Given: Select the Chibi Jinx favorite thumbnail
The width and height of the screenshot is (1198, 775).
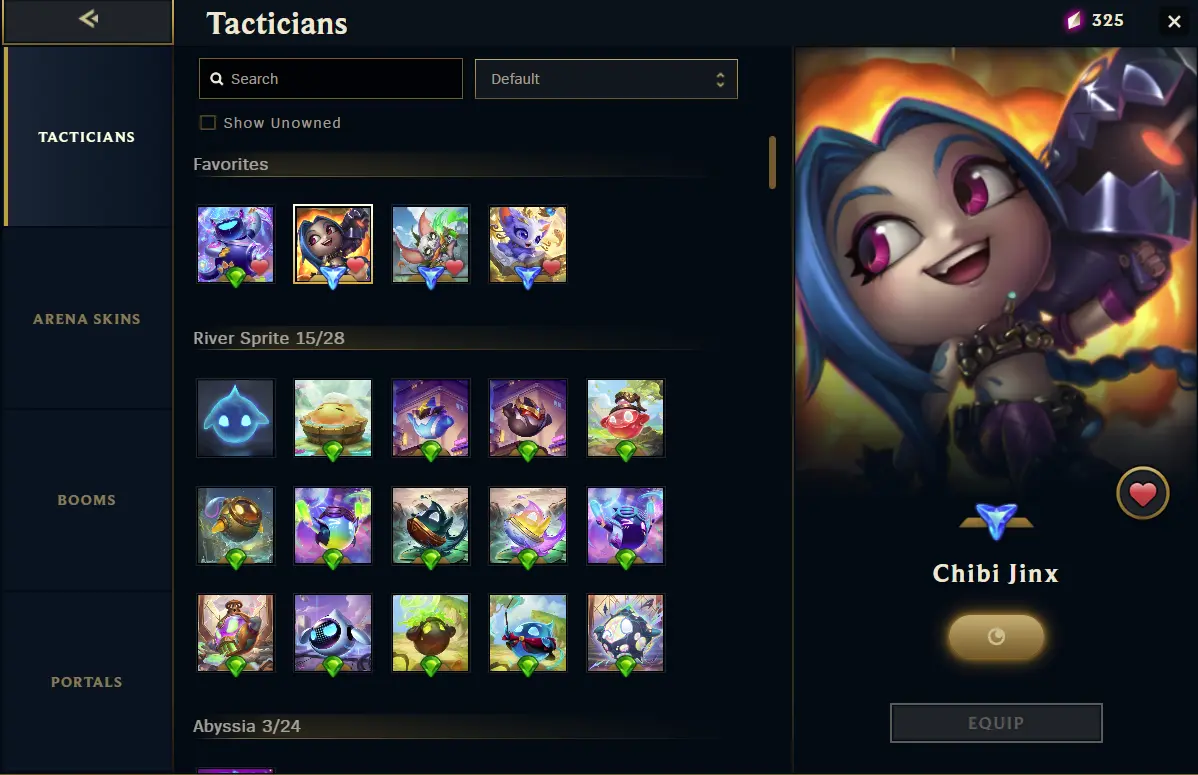Looking at the screenshot, I should pos(333,245).
